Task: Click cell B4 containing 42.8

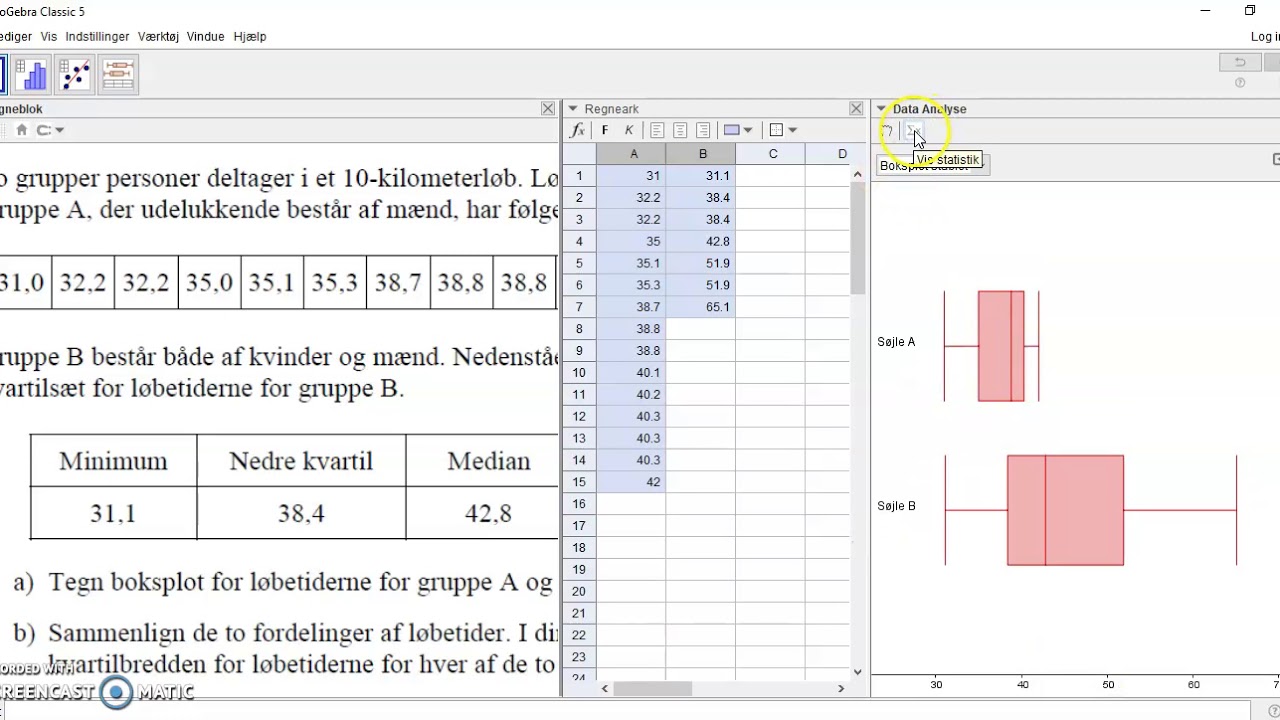Action: coord(701,241)
